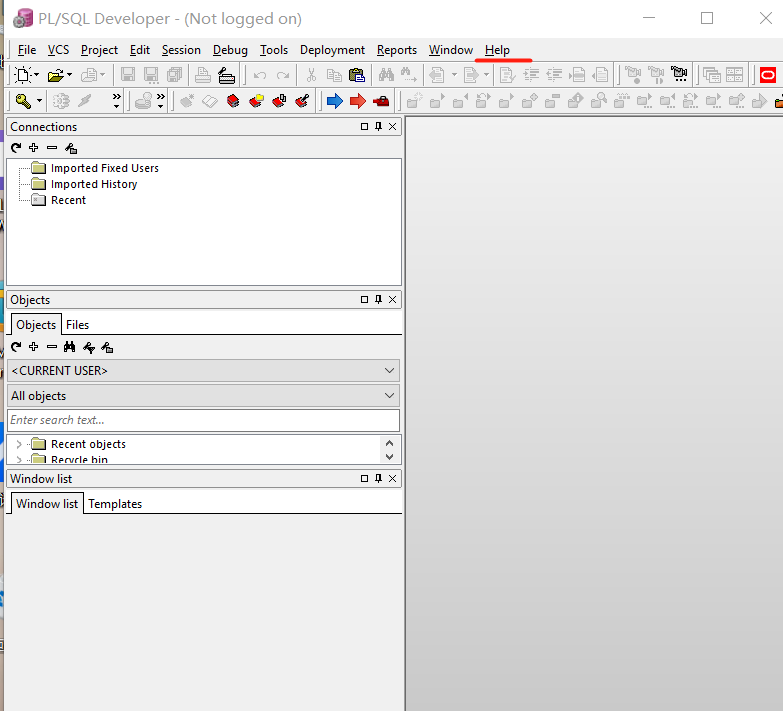
Task: Open the Deployment menu
Action: pos(333,50)
